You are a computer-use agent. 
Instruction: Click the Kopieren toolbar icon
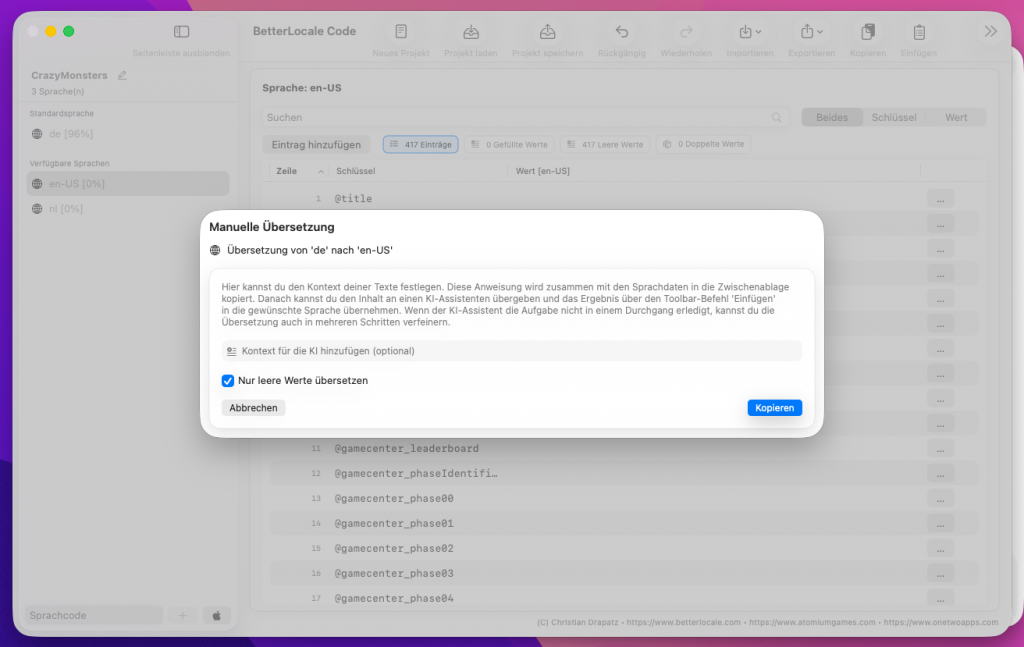(867, 32)
